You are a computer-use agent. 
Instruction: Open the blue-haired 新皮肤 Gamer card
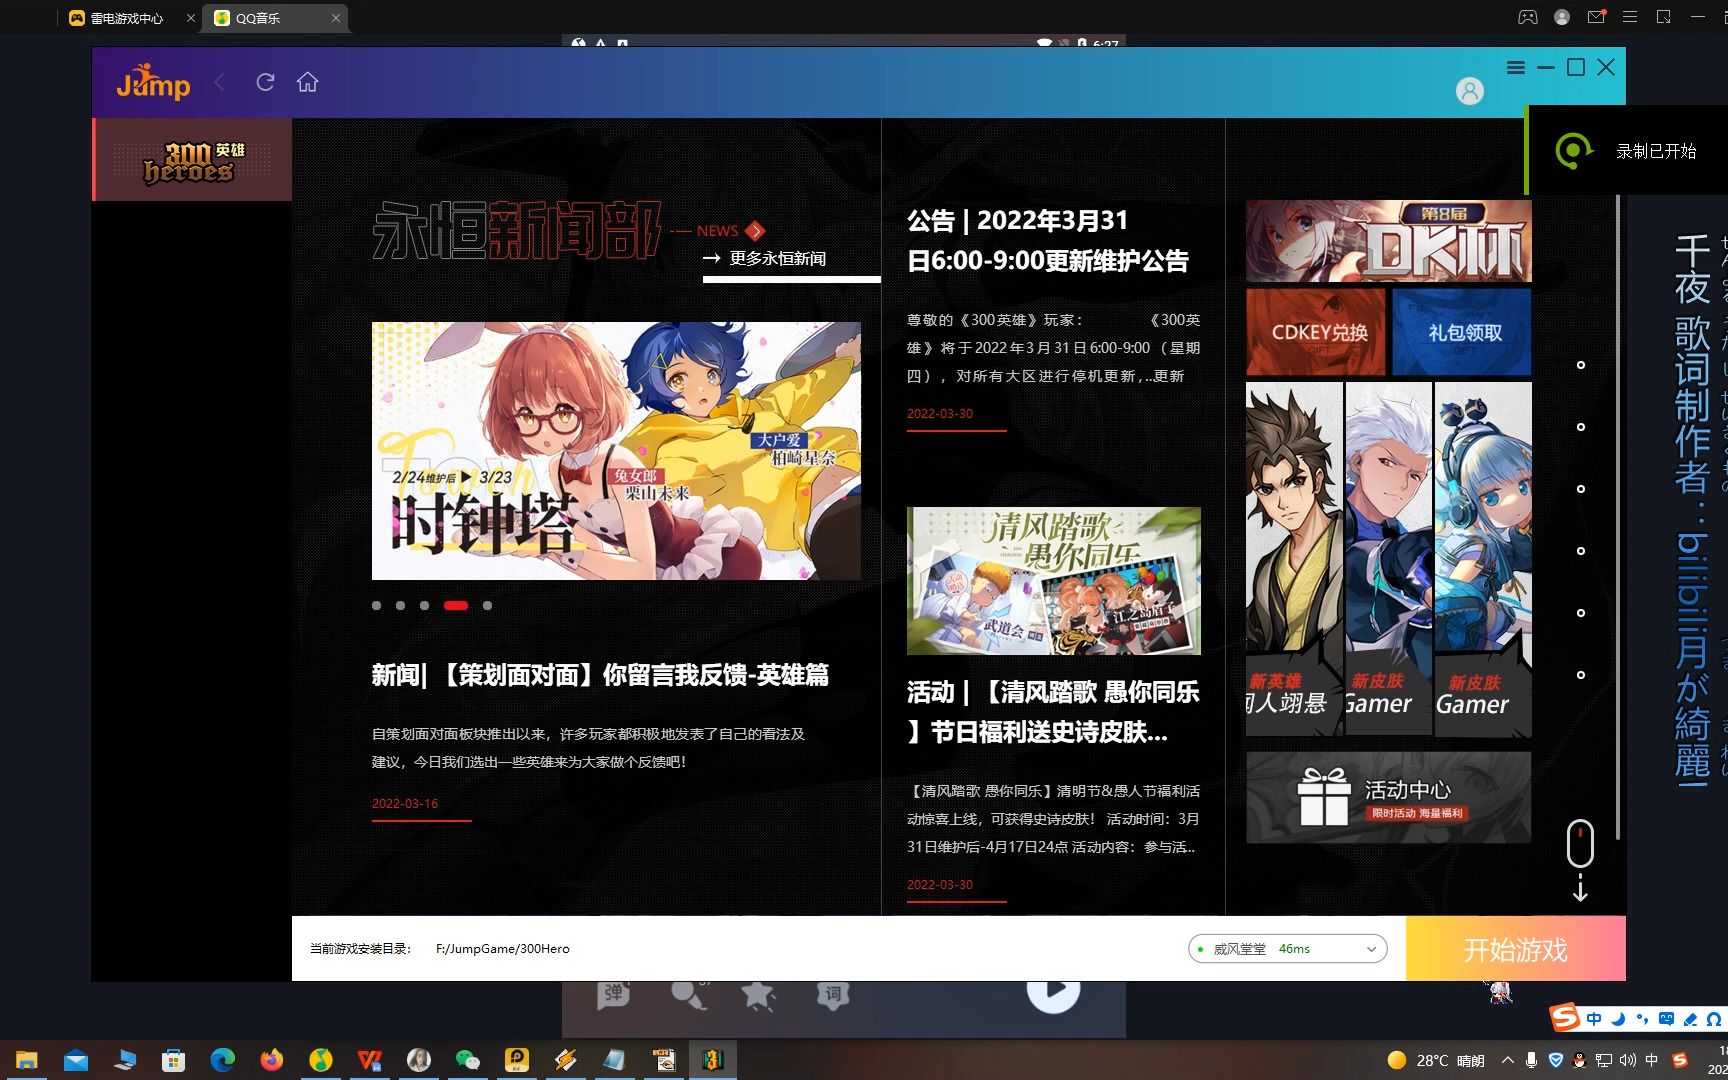click(1483, 559)
